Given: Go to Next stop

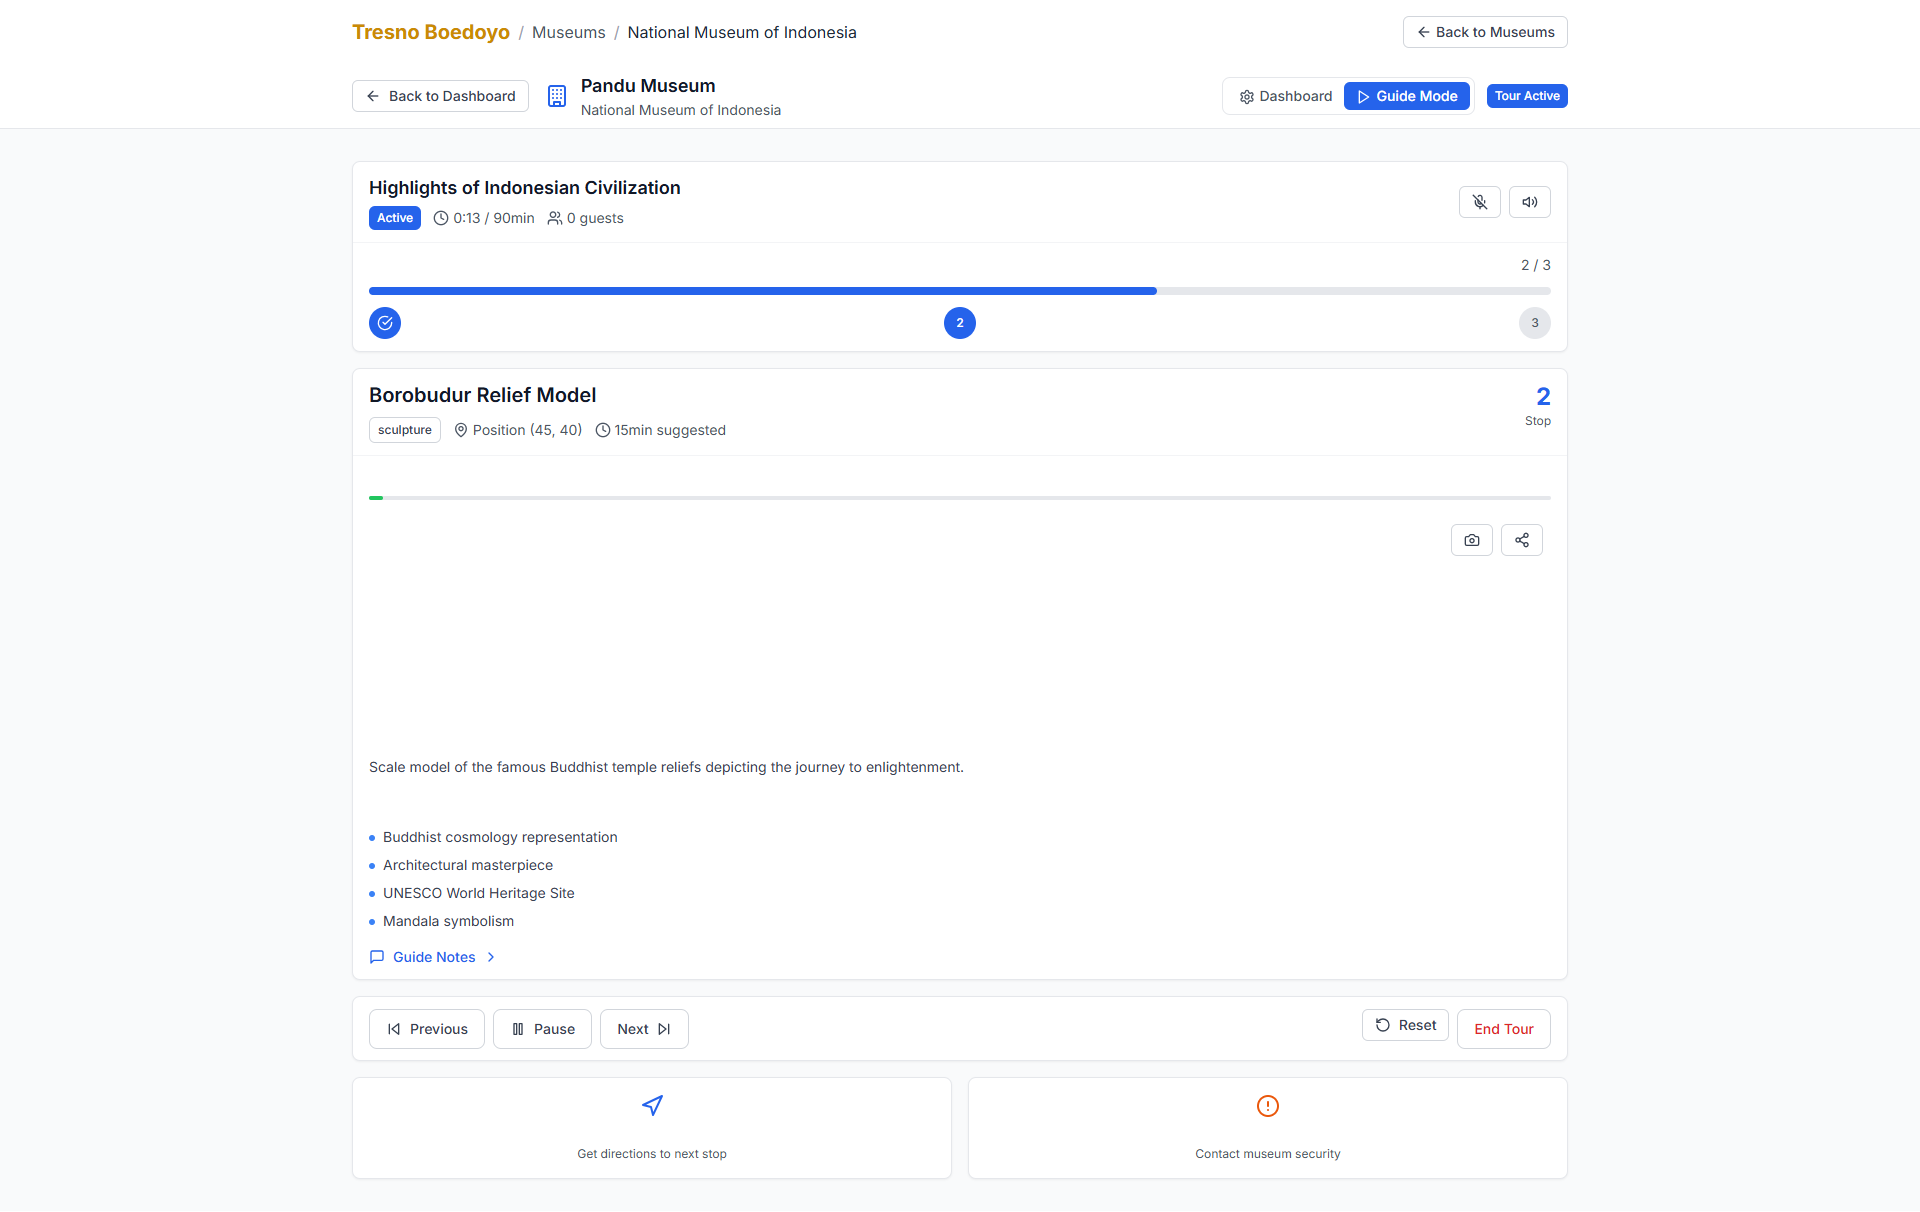Looking at the screenshot, I should (643, 1029).
